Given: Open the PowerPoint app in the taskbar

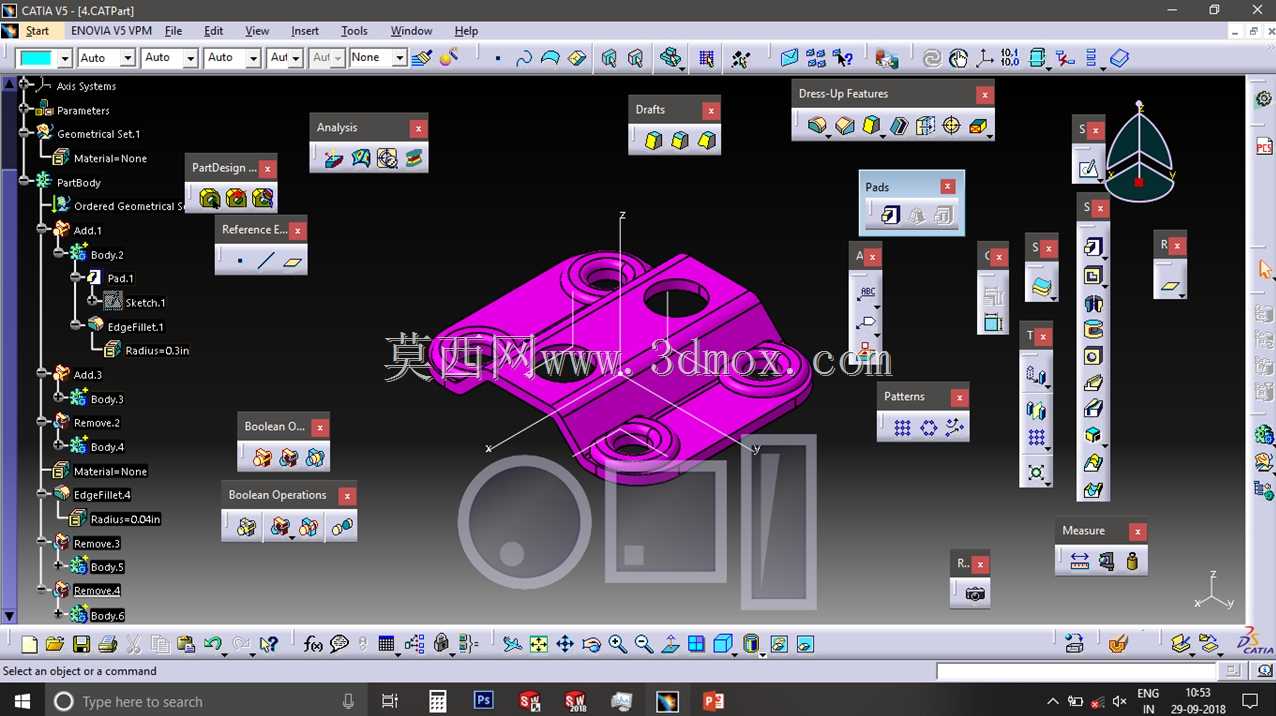Looking at the screenshot, I should click(x=713, y=701).
